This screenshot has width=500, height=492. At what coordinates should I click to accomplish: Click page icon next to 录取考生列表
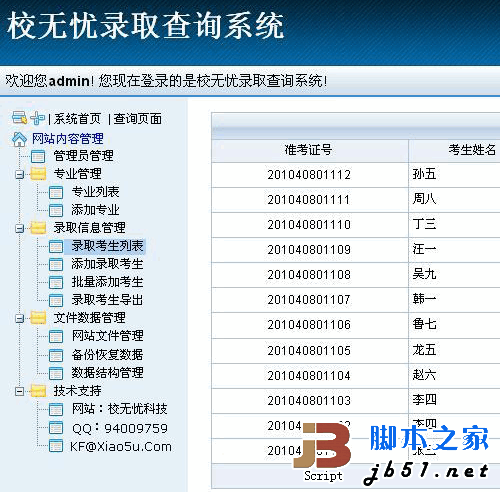[x=56, y=246]
